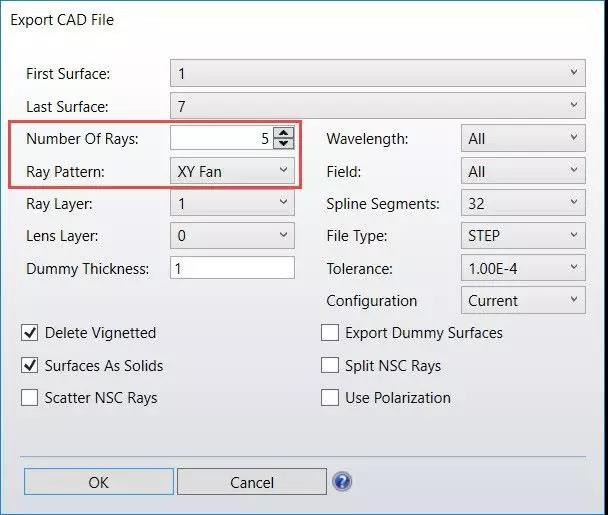
Task: Decrease Number Of Rays with down arrow
Action: [x=283, y=143]
